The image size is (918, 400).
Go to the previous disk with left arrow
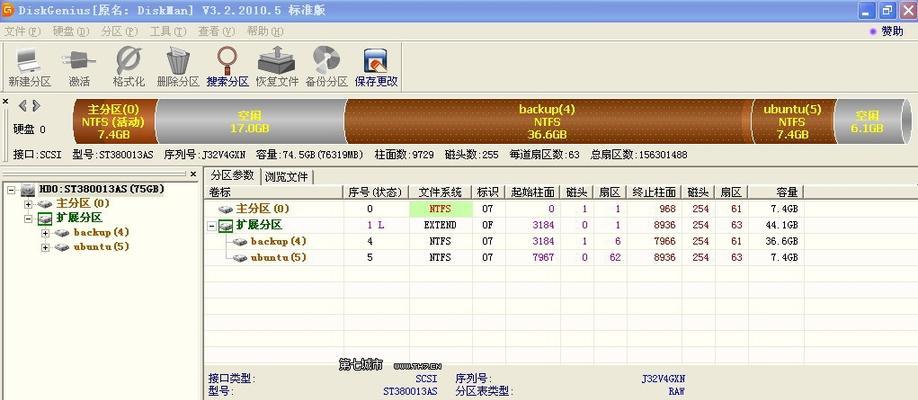pos(23,106)
